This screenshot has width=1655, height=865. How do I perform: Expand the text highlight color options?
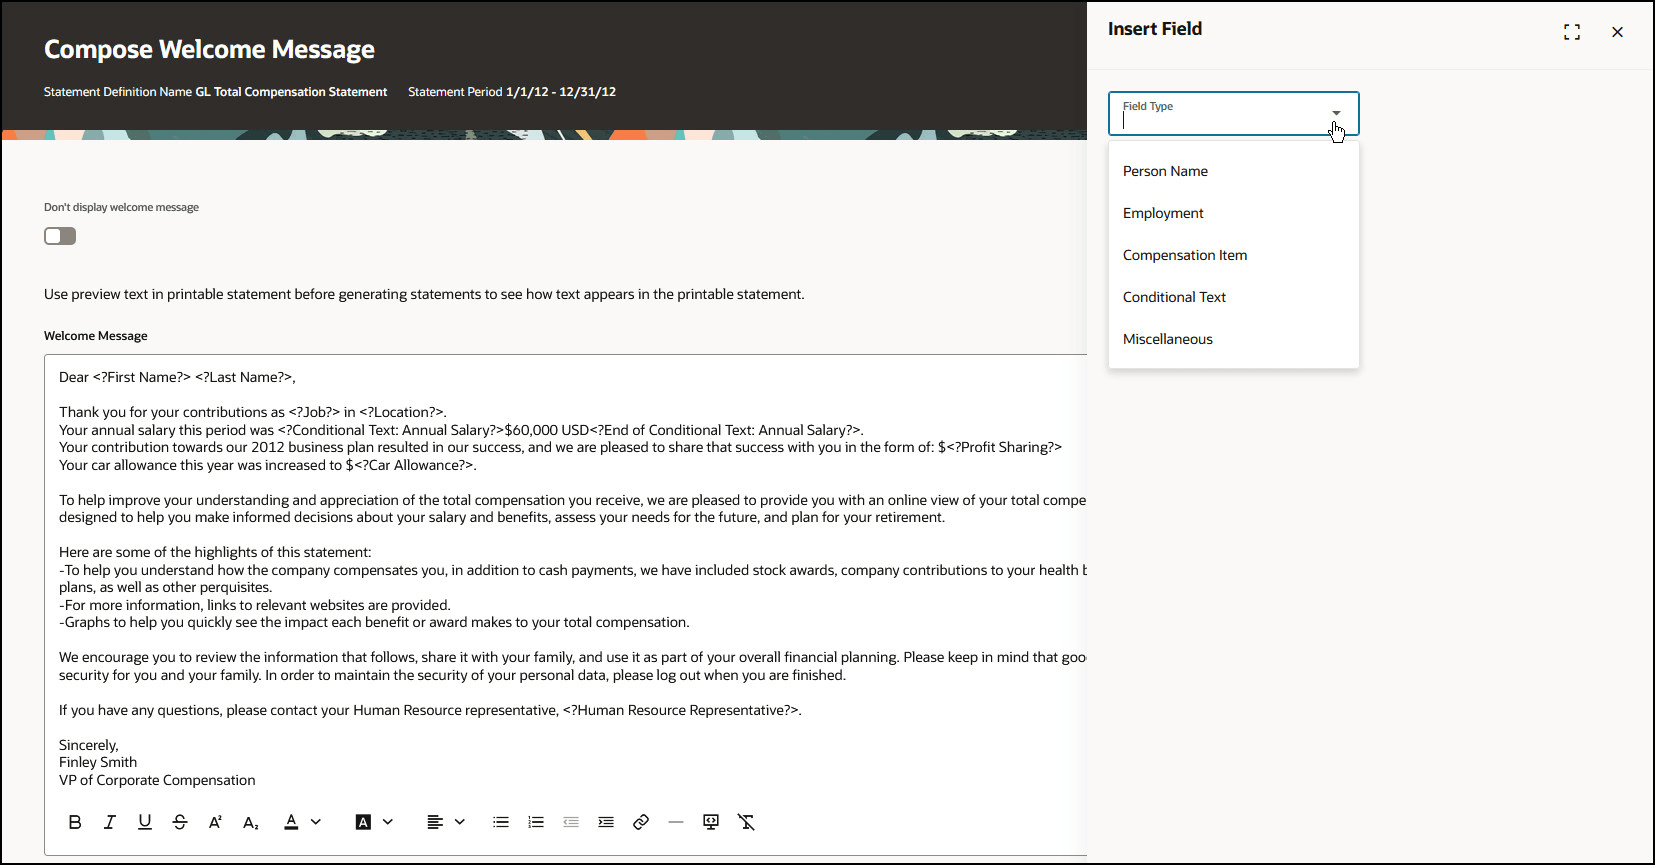click(388, 822)
